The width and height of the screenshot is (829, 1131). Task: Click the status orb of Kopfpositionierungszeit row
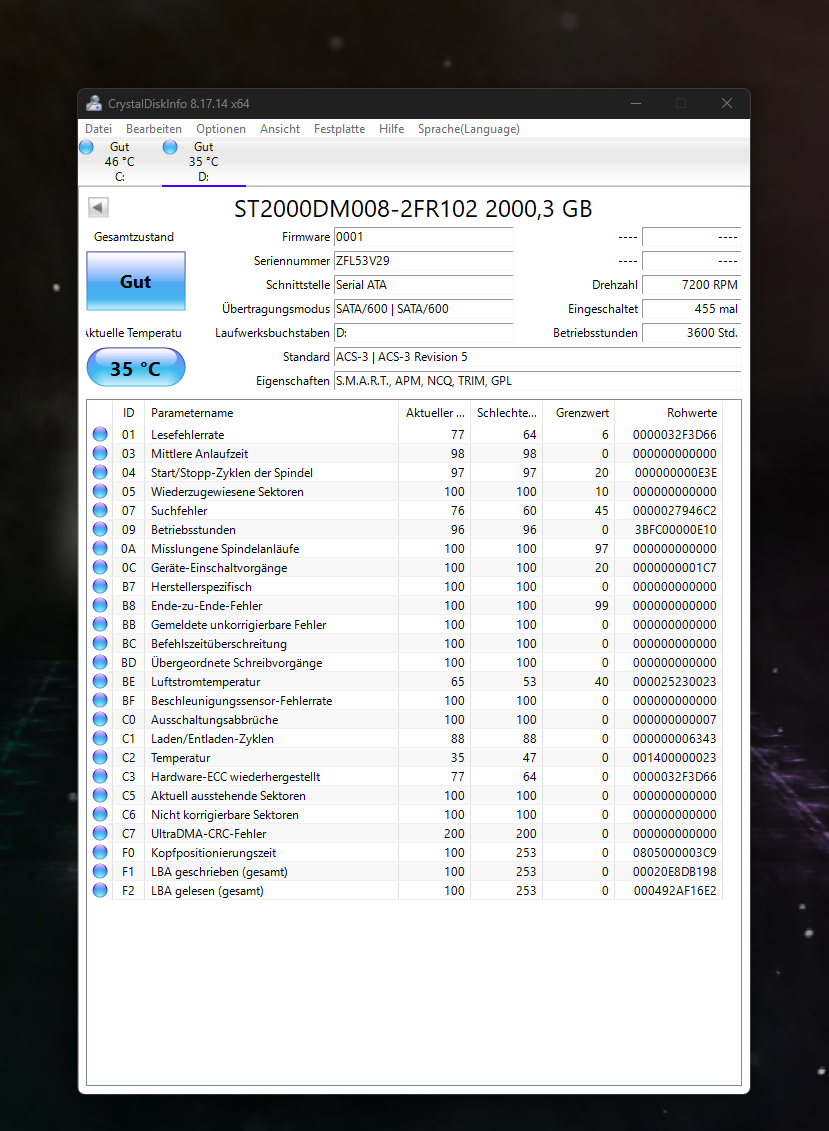100,852
